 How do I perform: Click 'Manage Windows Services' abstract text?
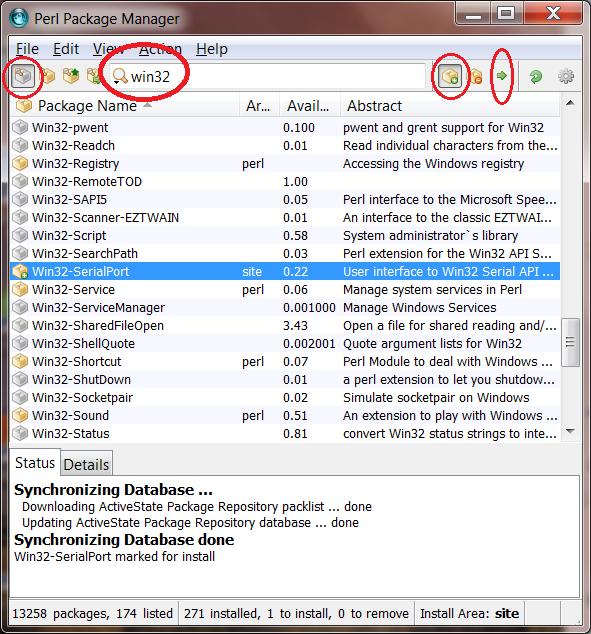coord(420,308)
